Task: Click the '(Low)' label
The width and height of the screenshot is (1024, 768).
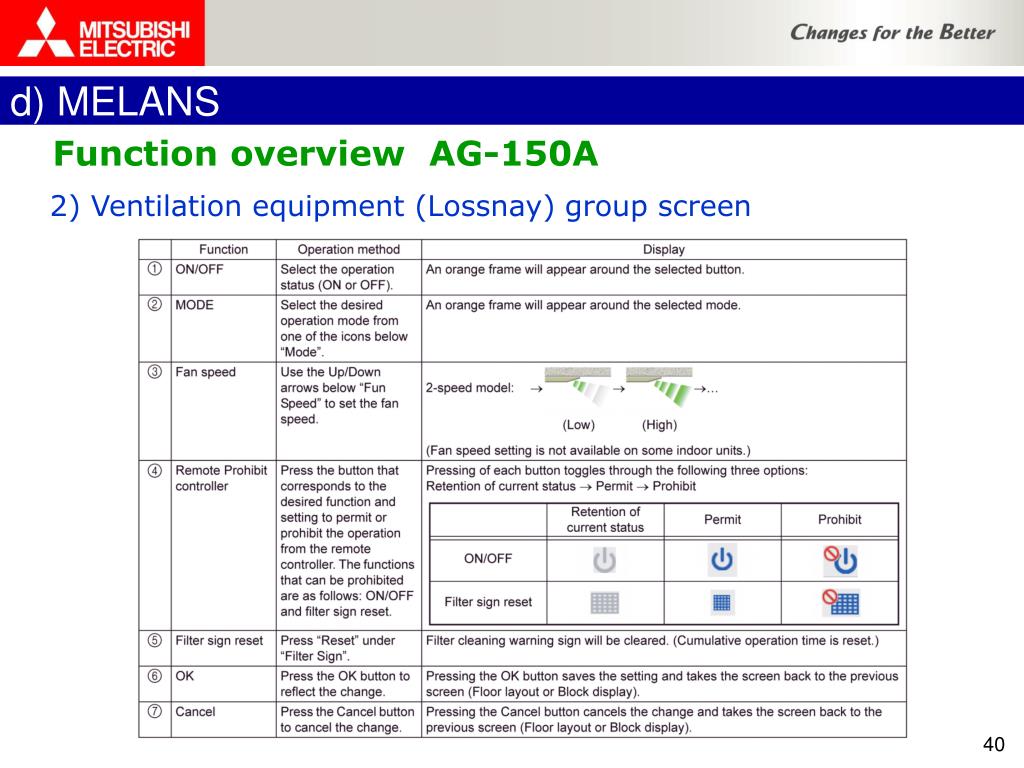Action: coord(579,425)
